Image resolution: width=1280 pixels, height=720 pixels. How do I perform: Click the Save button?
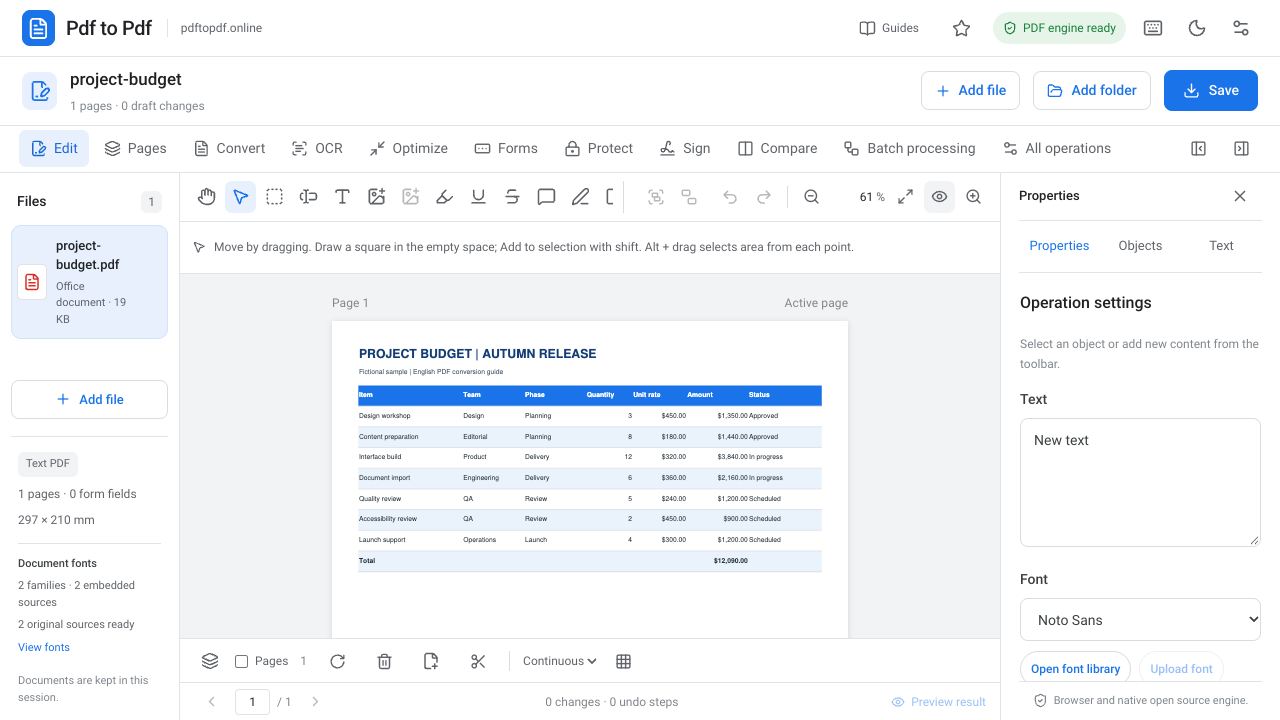1211,90
